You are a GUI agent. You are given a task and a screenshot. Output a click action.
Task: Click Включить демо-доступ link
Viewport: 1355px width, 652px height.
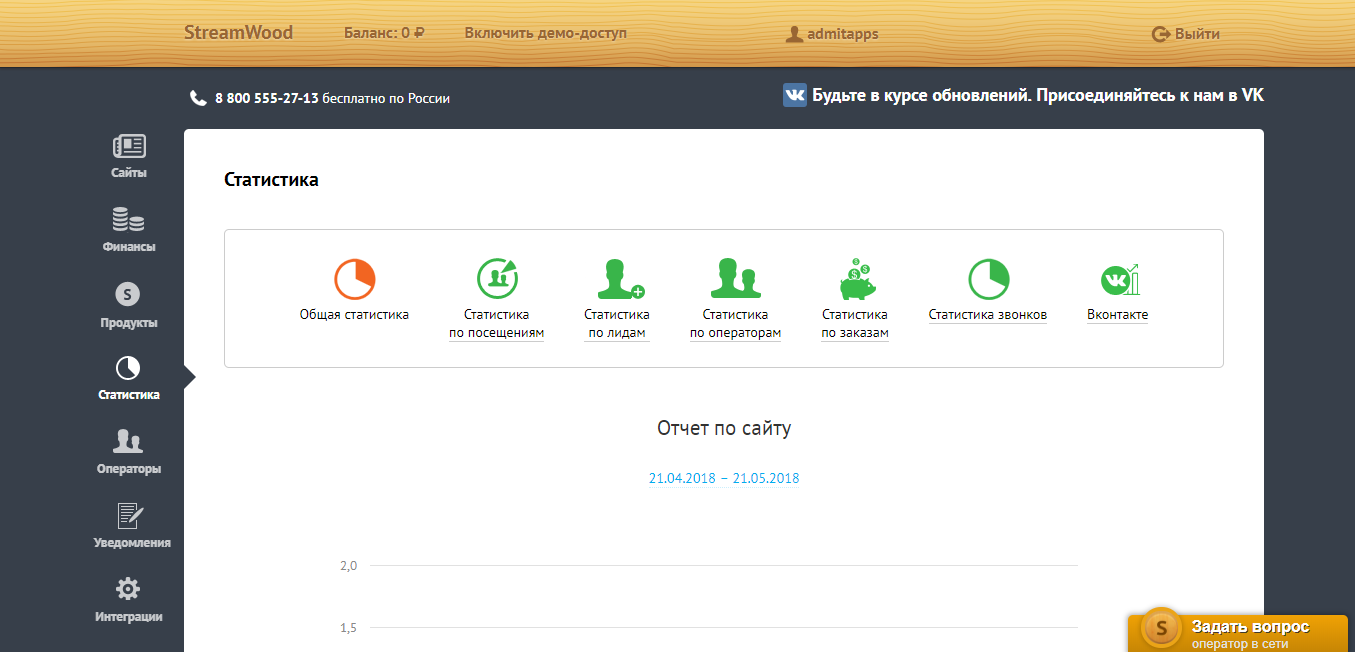coord(545,33)
